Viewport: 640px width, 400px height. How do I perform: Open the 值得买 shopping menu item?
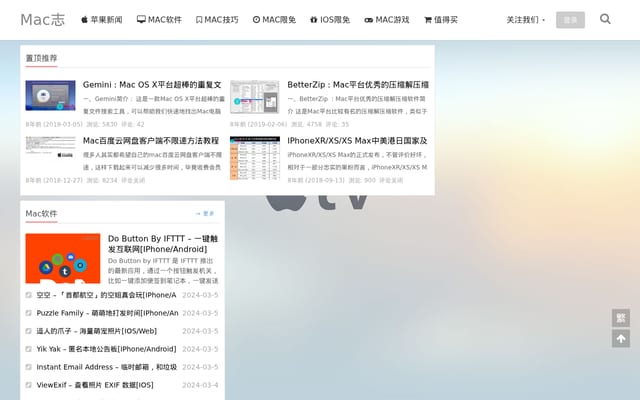(x=441, y=20)
